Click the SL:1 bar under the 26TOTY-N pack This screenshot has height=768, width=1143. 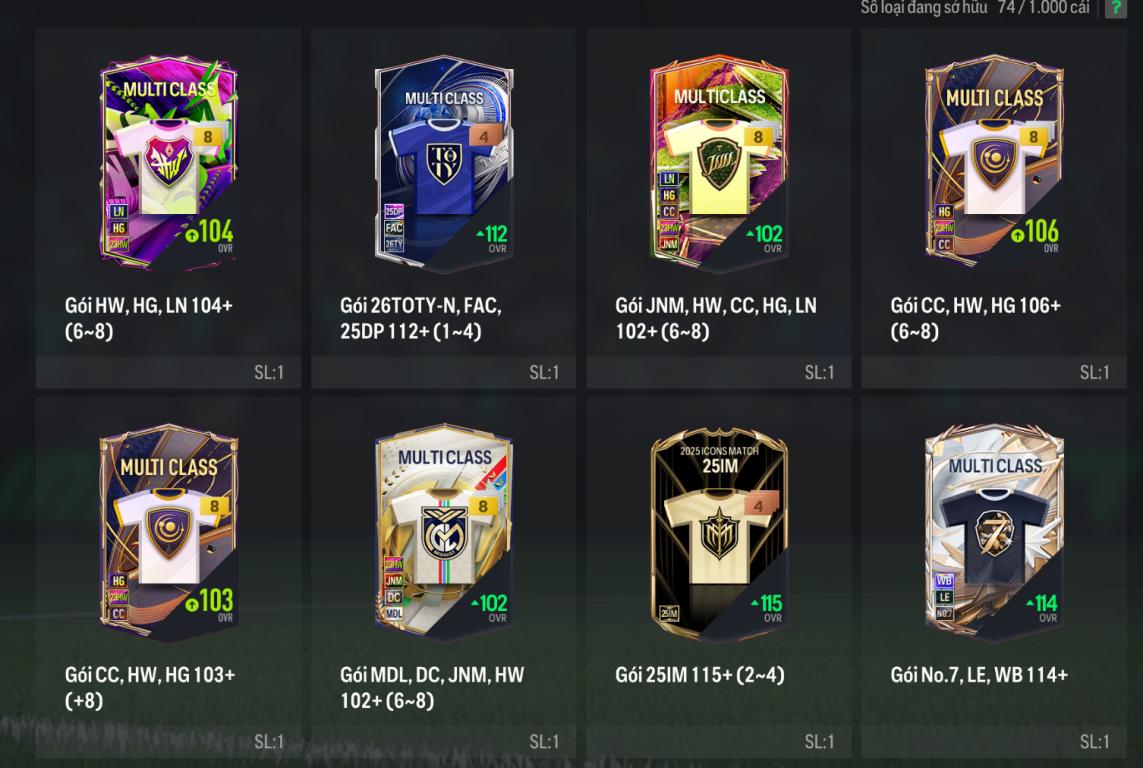[x=443, y=372]
